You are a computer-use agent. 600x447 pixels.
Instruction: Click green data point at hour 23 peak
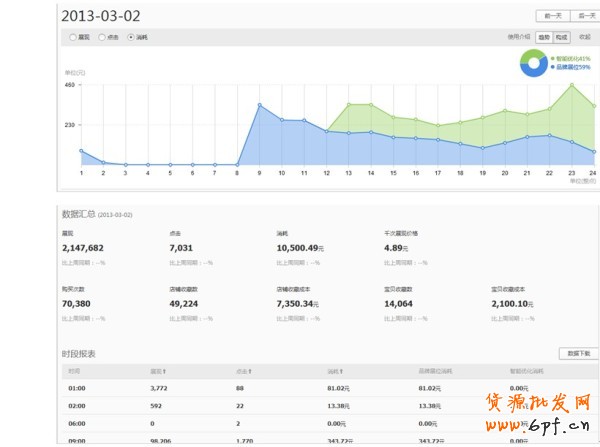572,85
